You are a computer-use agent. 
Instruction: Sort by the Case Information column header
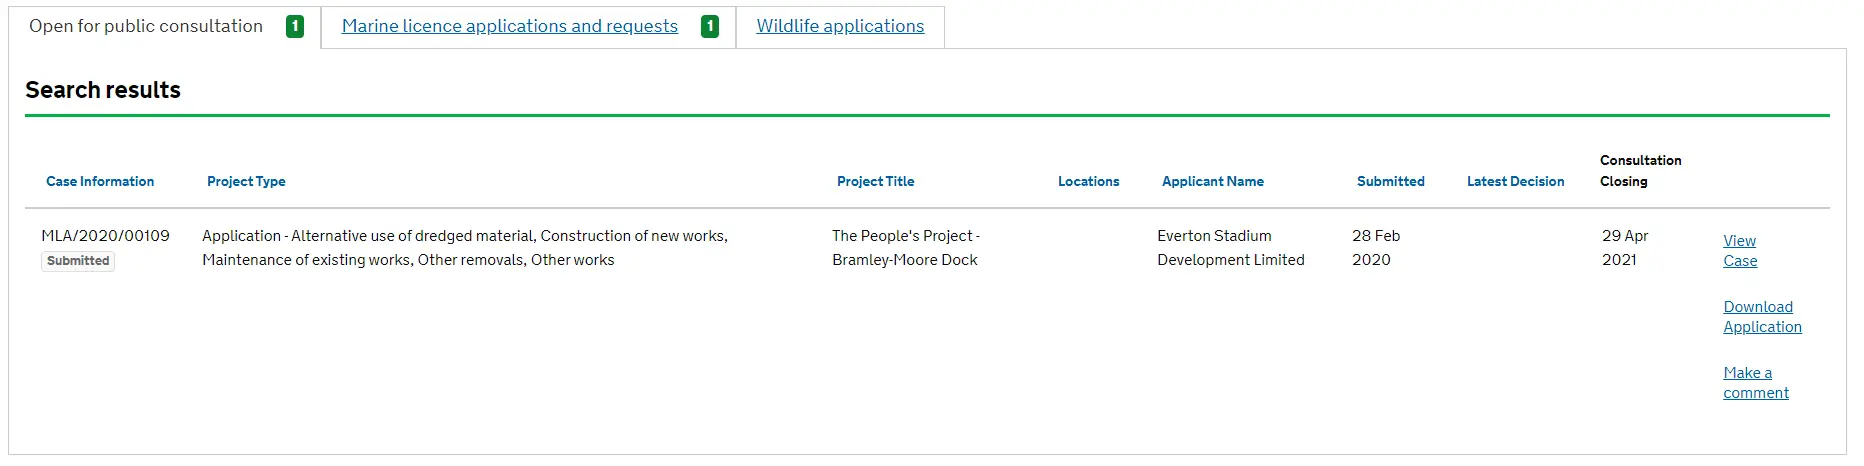(x=100, y=182)
